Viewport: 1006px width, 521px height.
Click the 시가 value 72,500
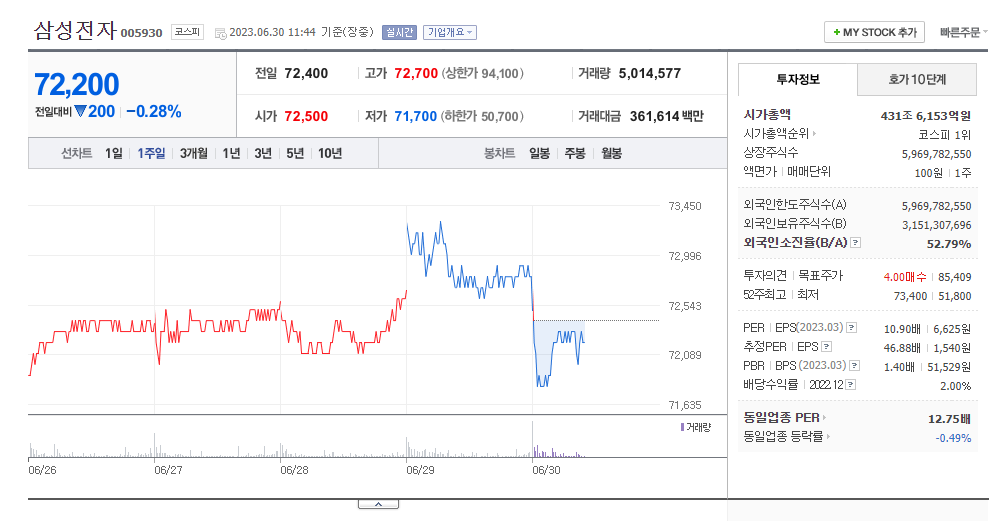(306, 116)
